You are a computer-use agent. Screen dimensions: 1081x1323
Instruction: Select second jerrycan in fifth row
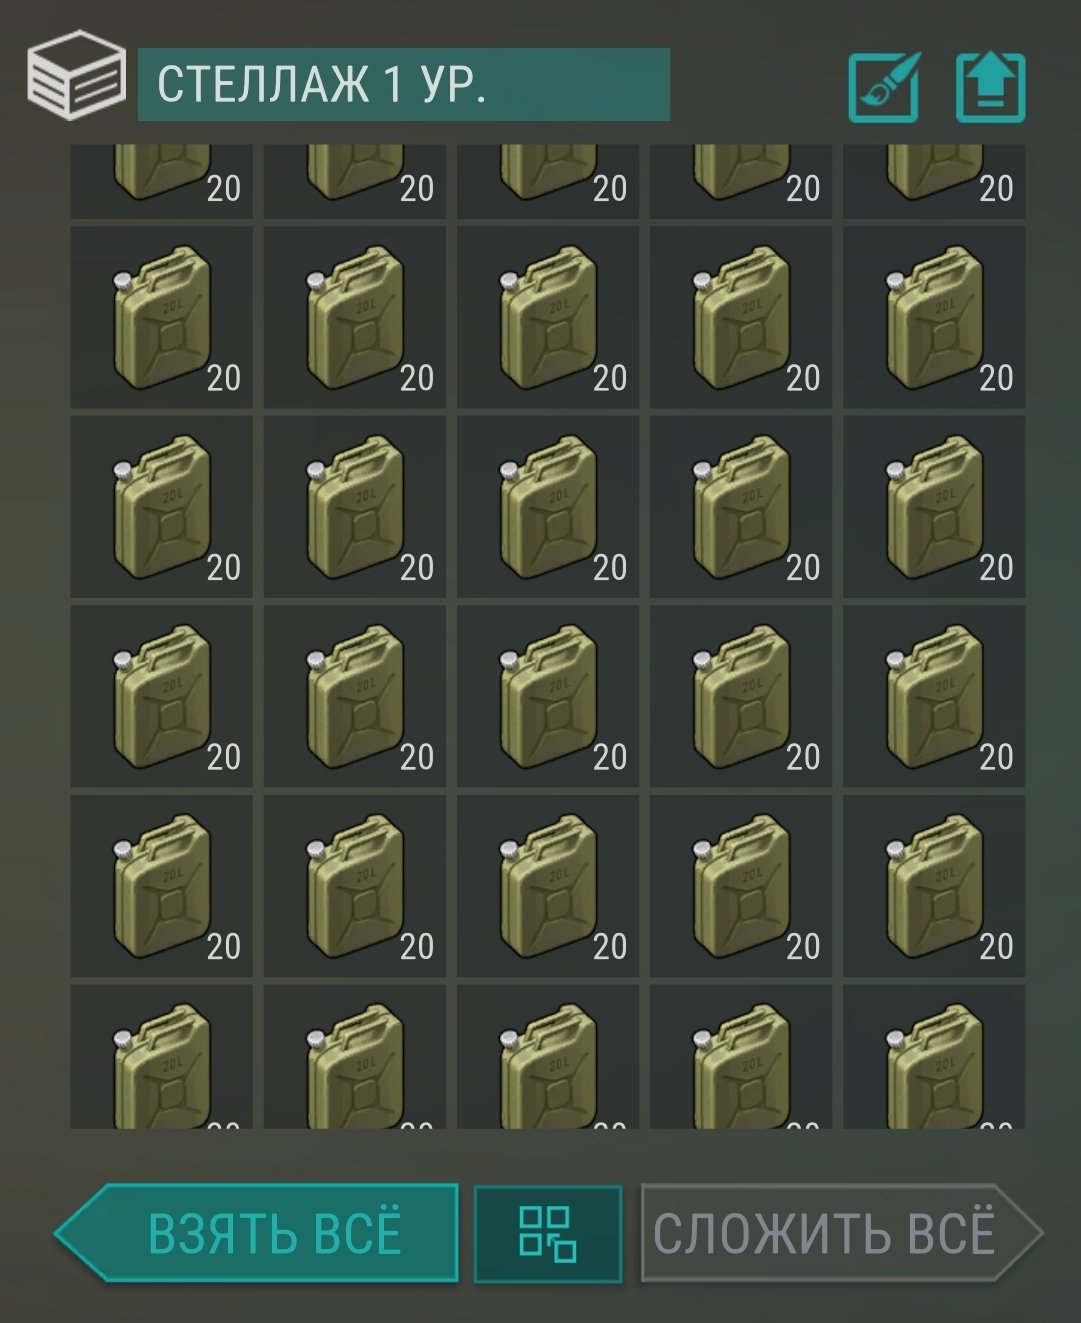pos(355,886)
